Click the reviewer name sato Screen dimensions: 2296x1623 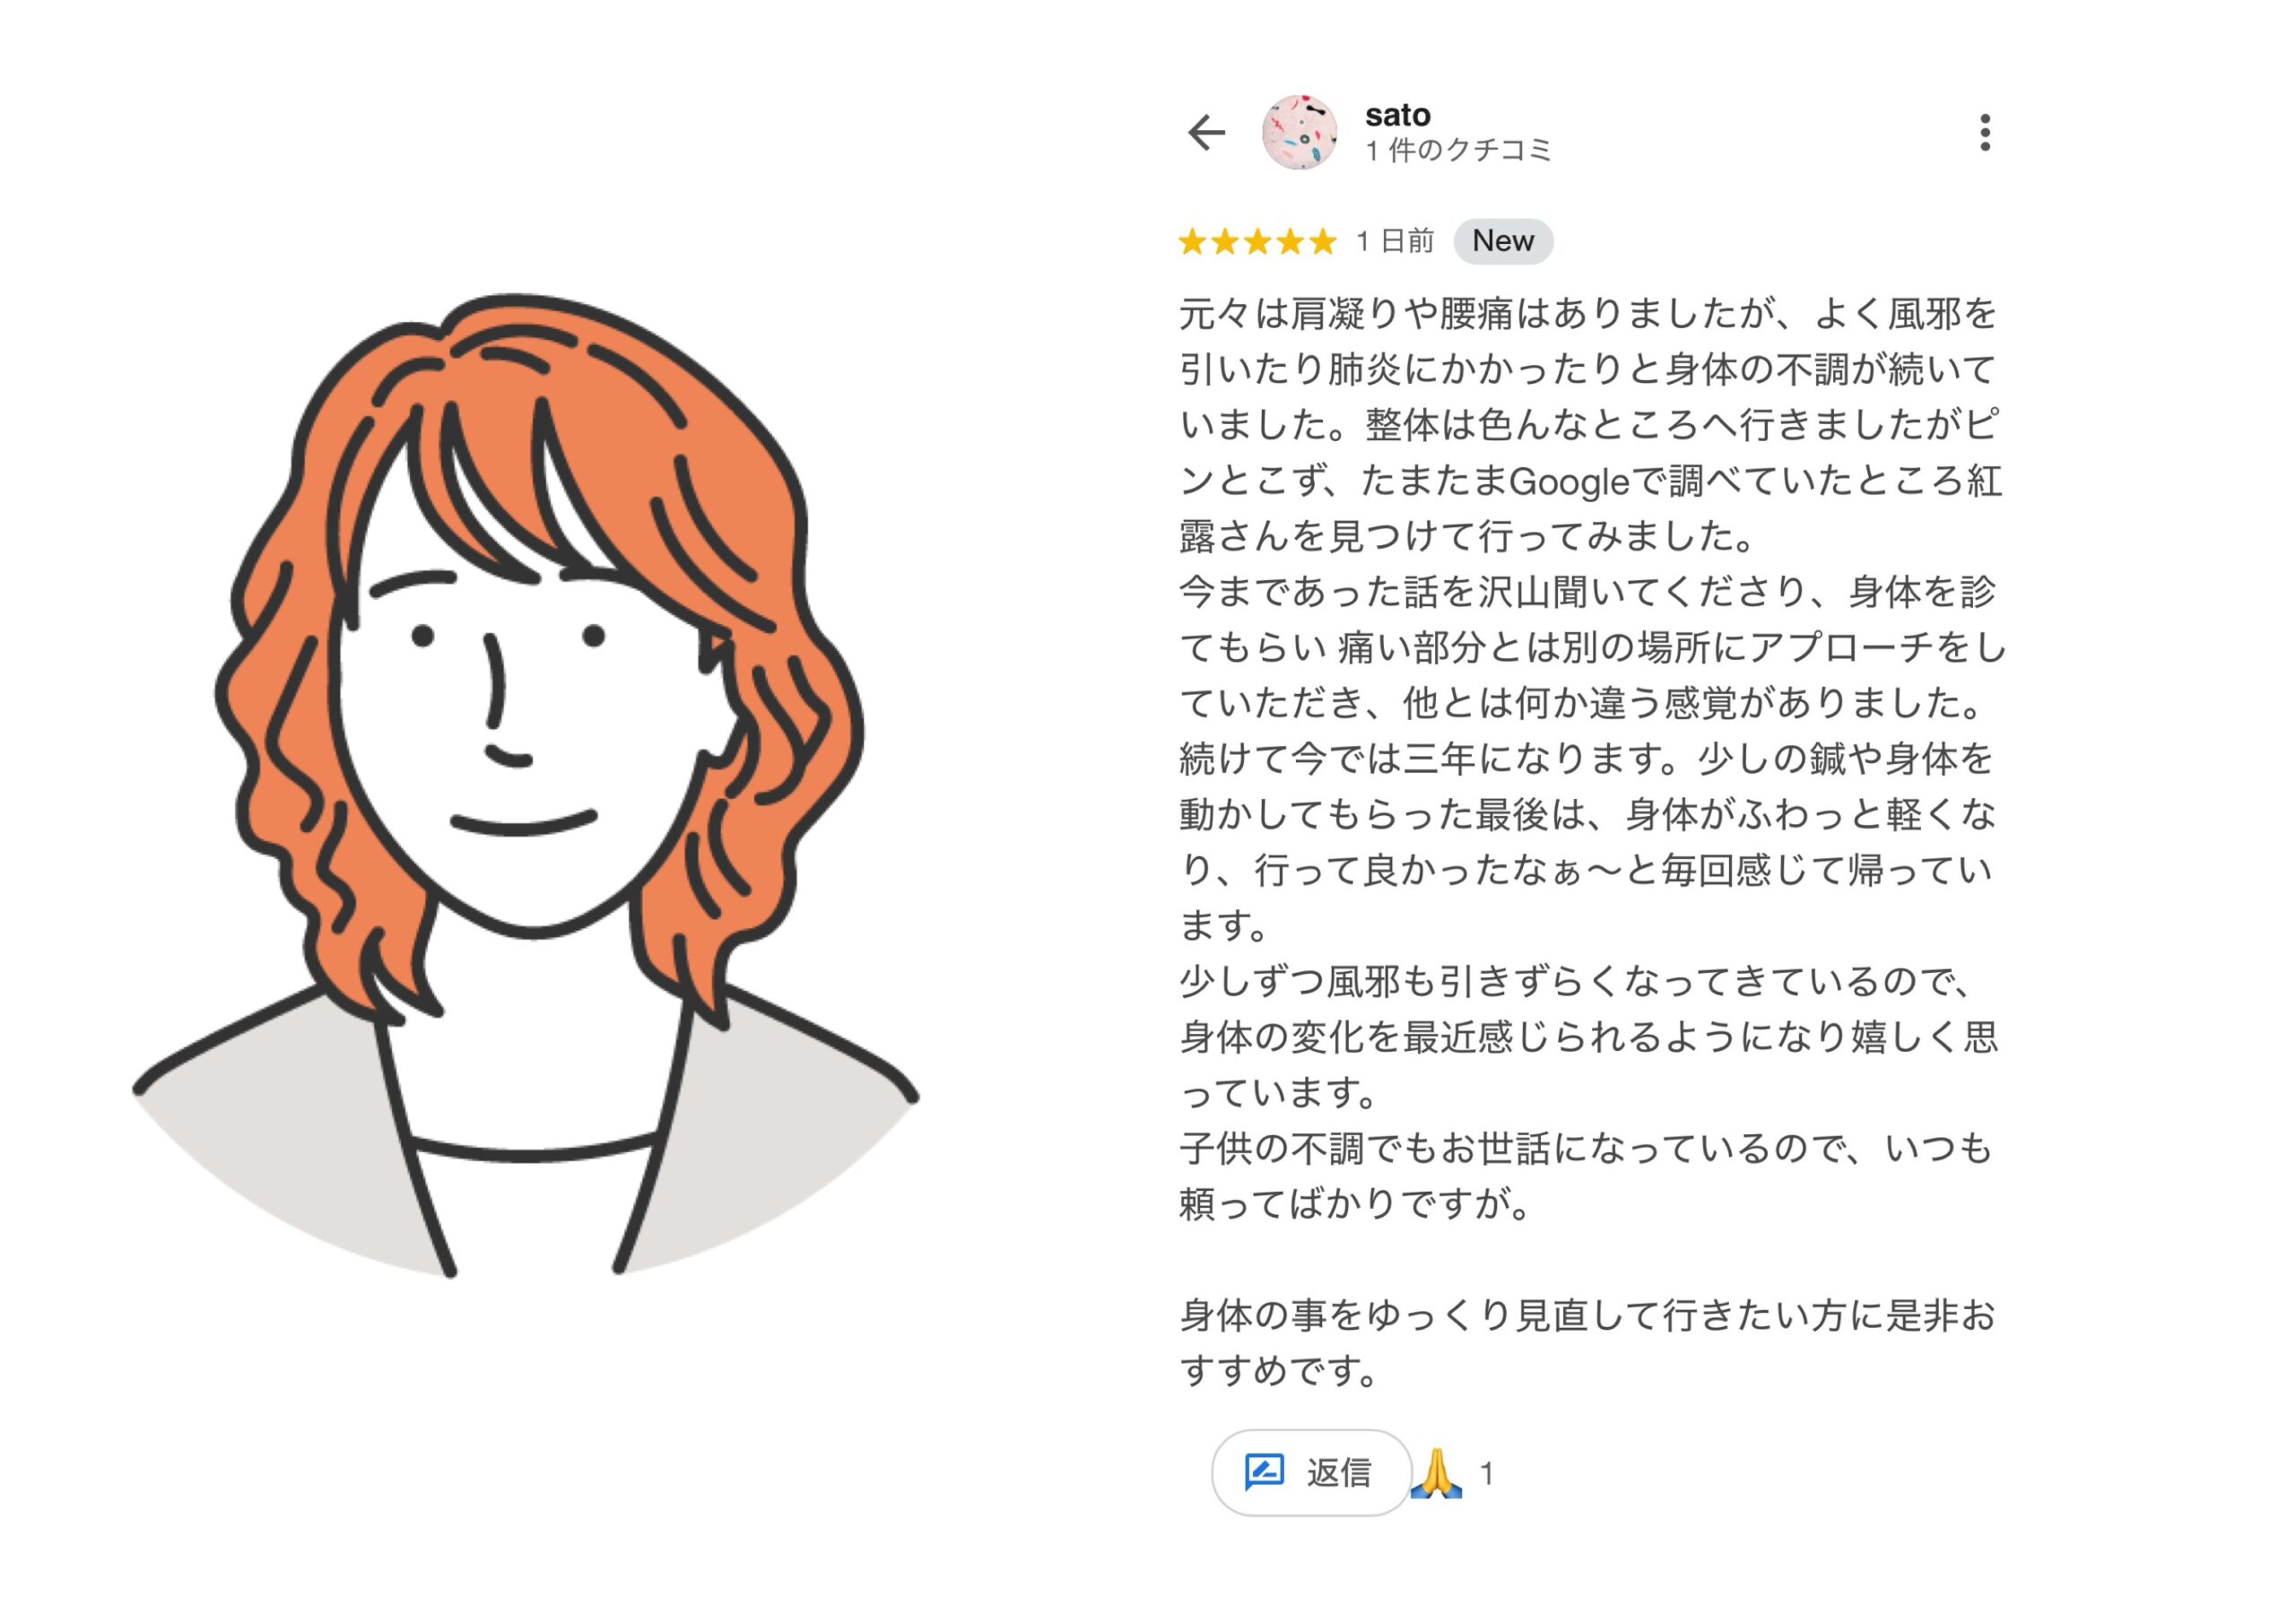point(1397,115)
